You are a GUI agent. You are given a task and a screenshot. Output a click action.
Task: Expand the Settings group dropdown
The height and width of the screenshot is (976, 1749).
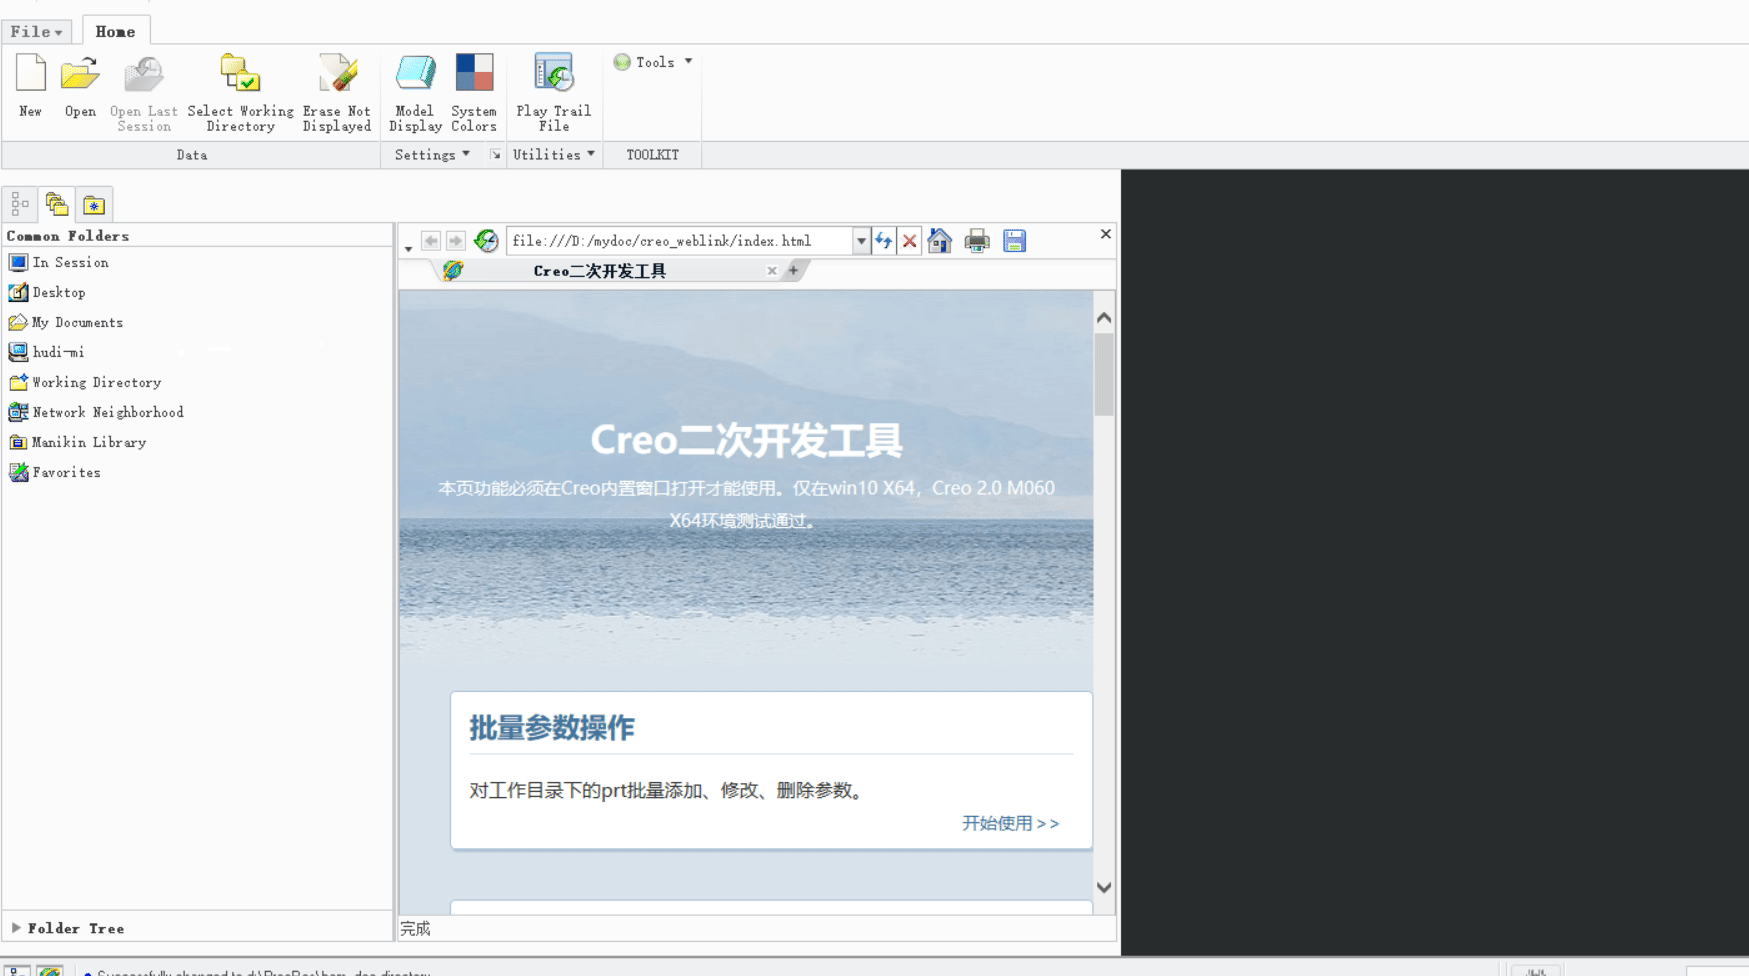[432, 155]
